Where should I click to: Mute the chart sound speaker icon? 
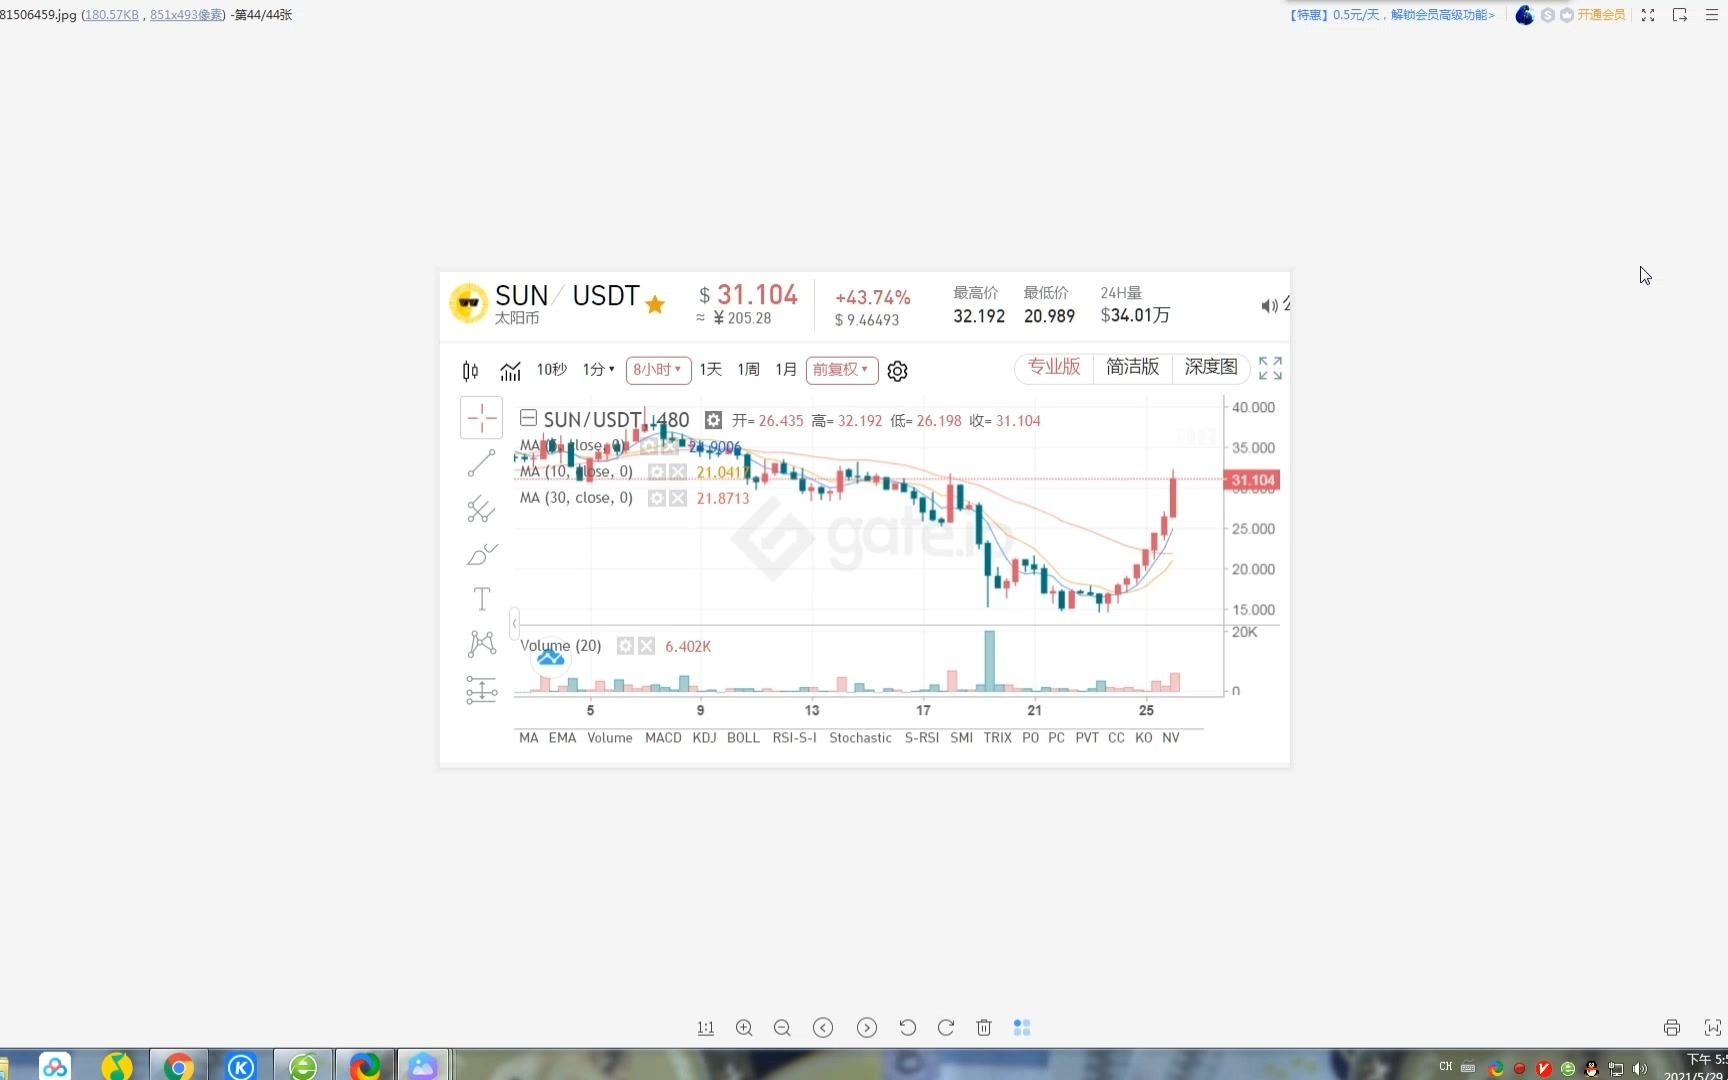[1269, 306]
